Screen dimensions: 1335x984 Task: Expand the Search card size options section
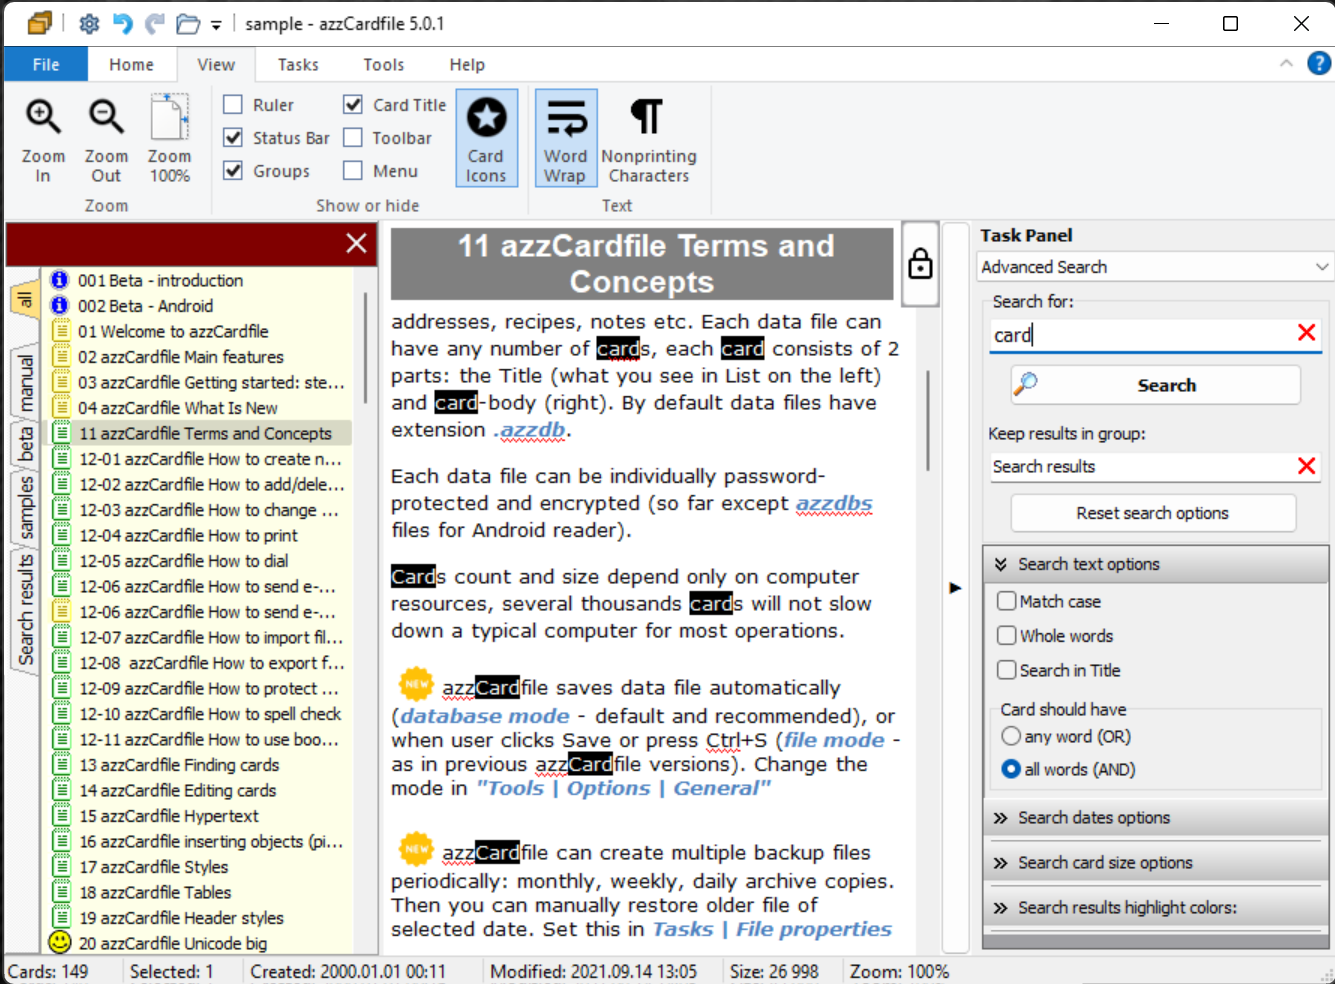[x=1156, y=863]
